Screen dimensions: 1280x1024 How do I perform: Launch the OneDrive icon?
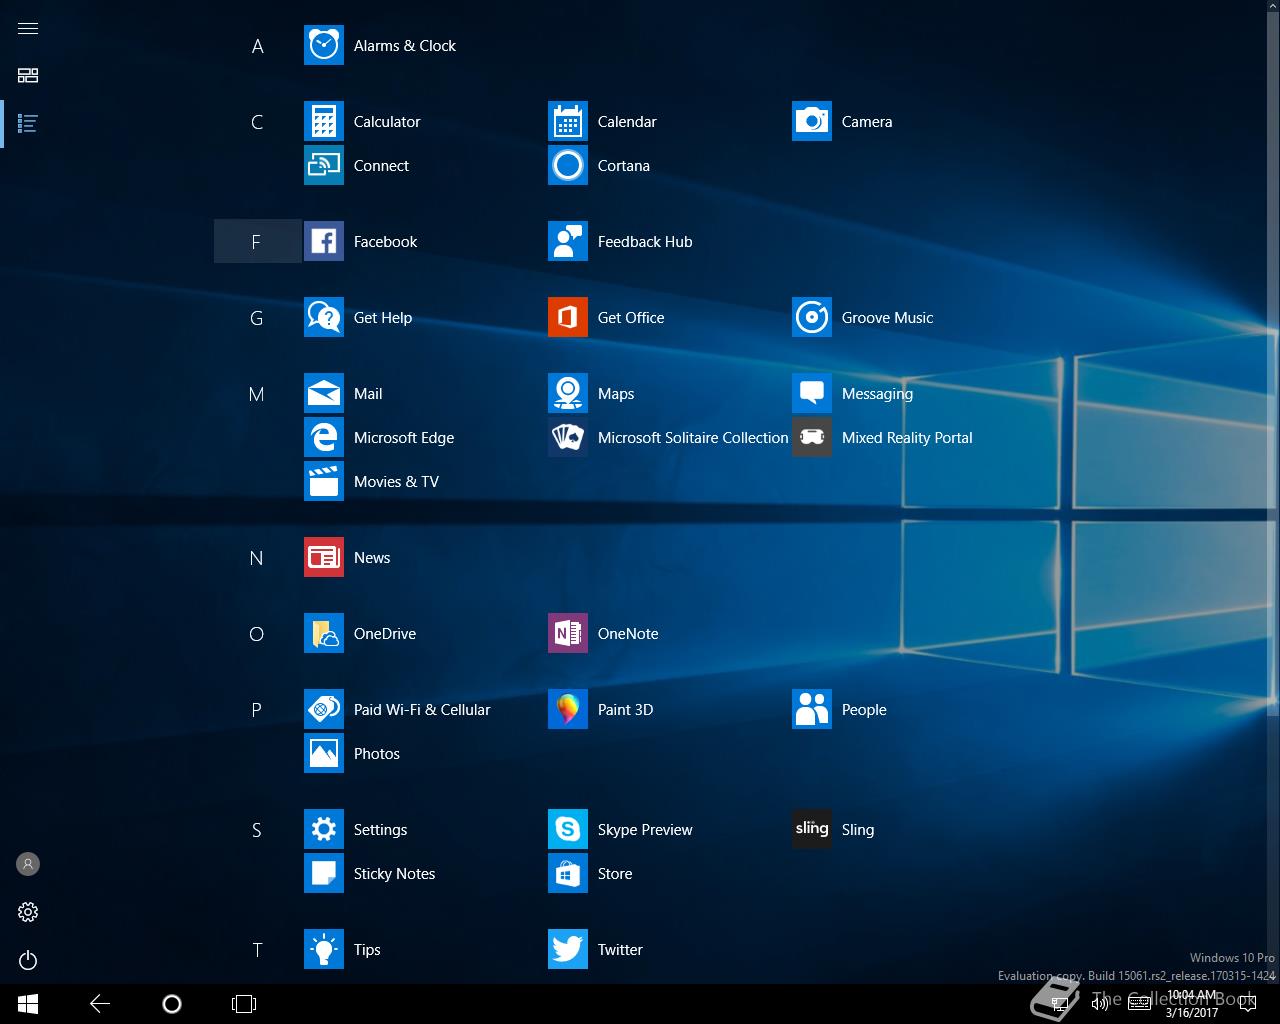click(x=324, y=634)
